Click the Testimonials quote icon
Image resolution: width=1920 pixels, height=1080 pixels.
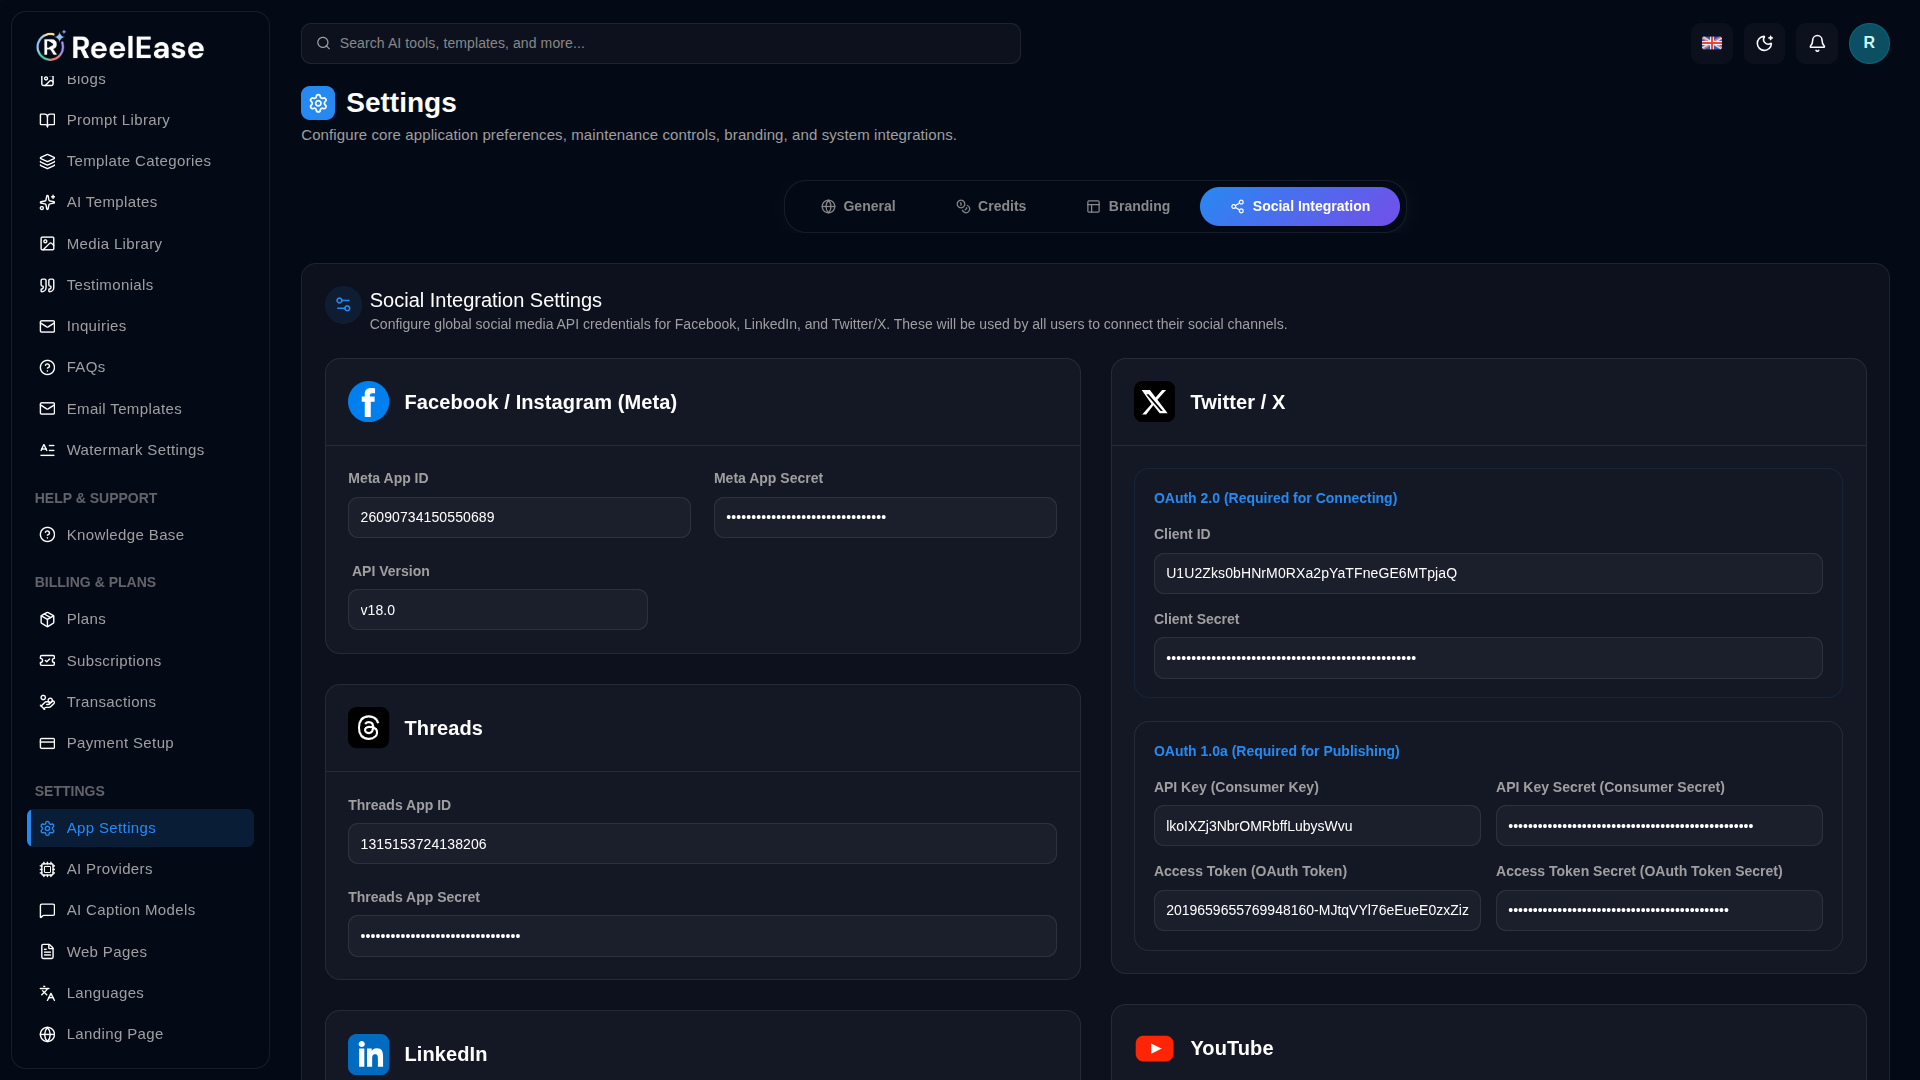coord(47,285)
